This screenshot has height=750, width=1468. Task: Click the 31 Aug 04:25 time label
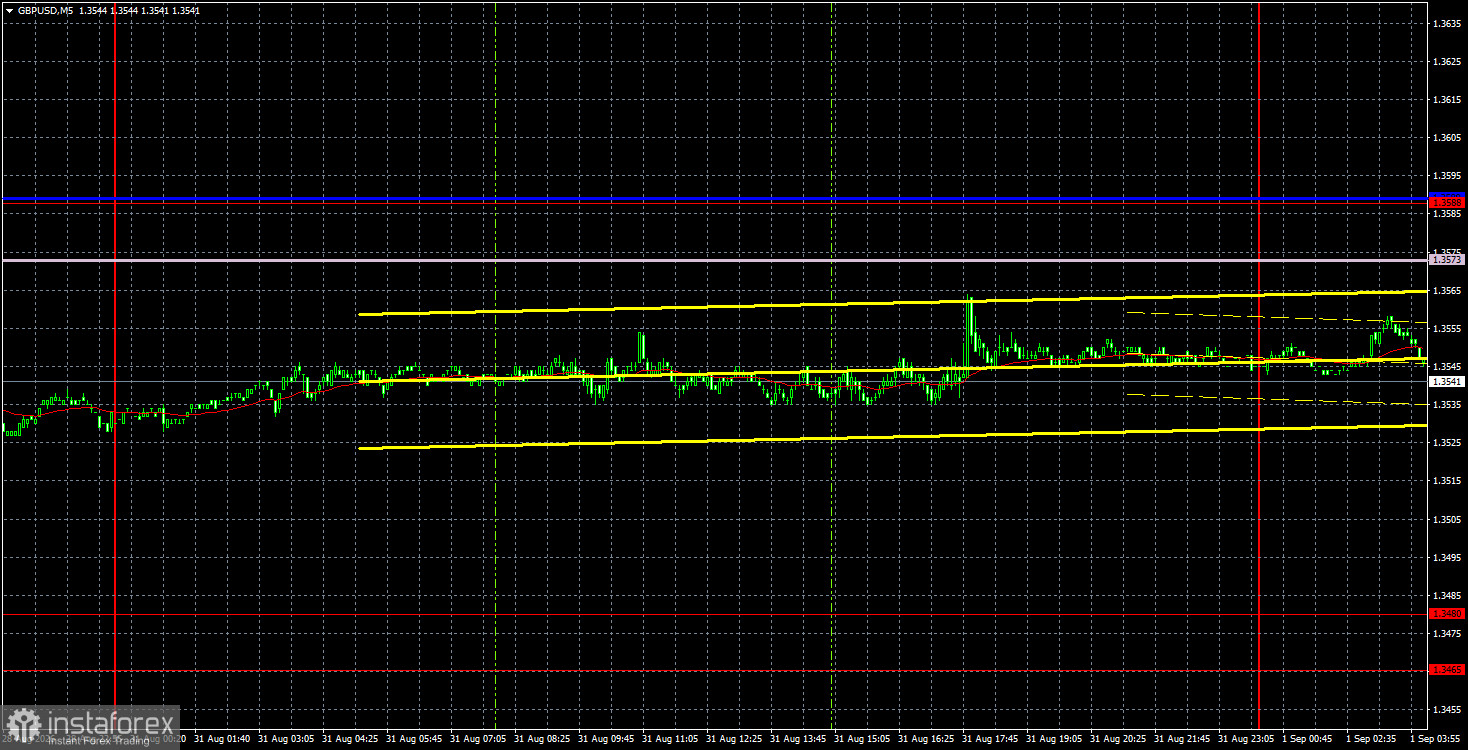click(x=348, y=739)
